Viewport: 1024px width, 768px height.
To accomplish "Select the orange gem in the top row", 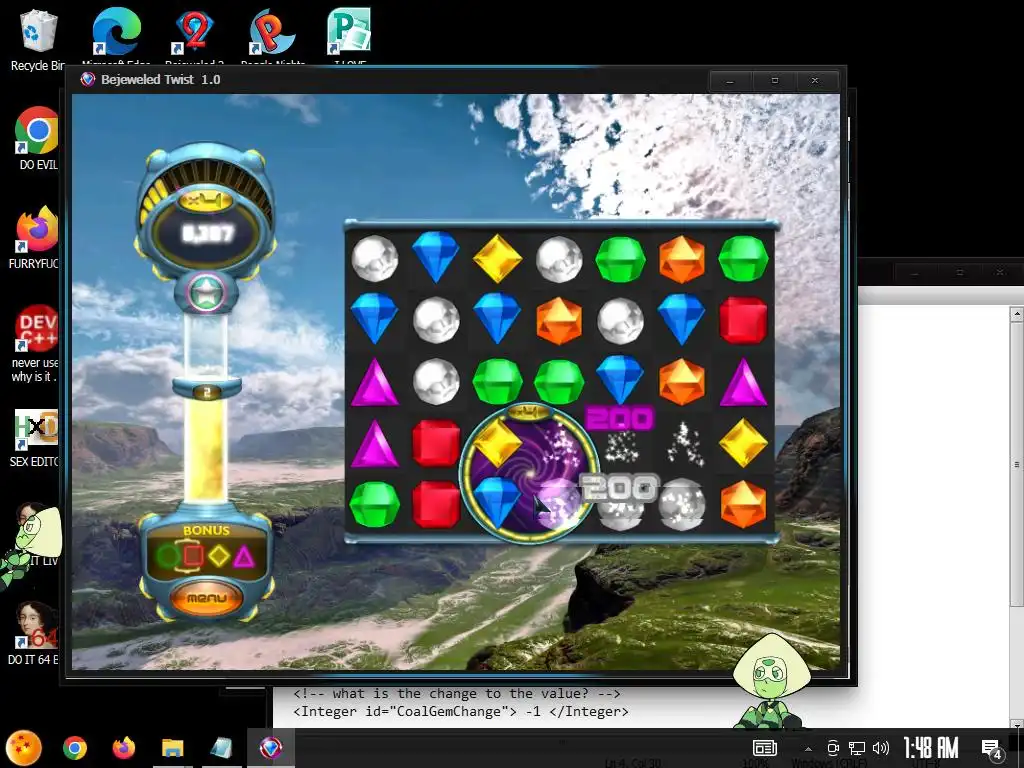I will pyautogui.click(x=682, y=259).
